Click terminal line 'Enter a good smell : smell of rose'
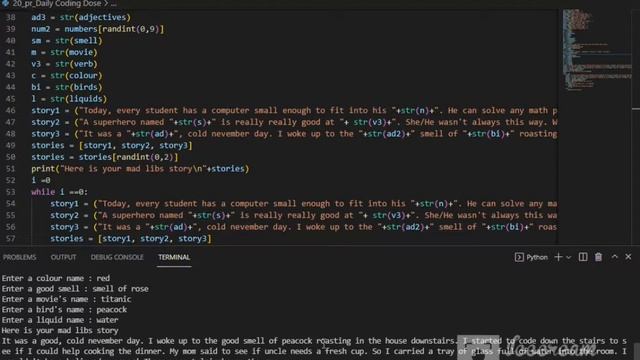The width and height of the screenshot is (640, 360). click(x=75, y=289)
